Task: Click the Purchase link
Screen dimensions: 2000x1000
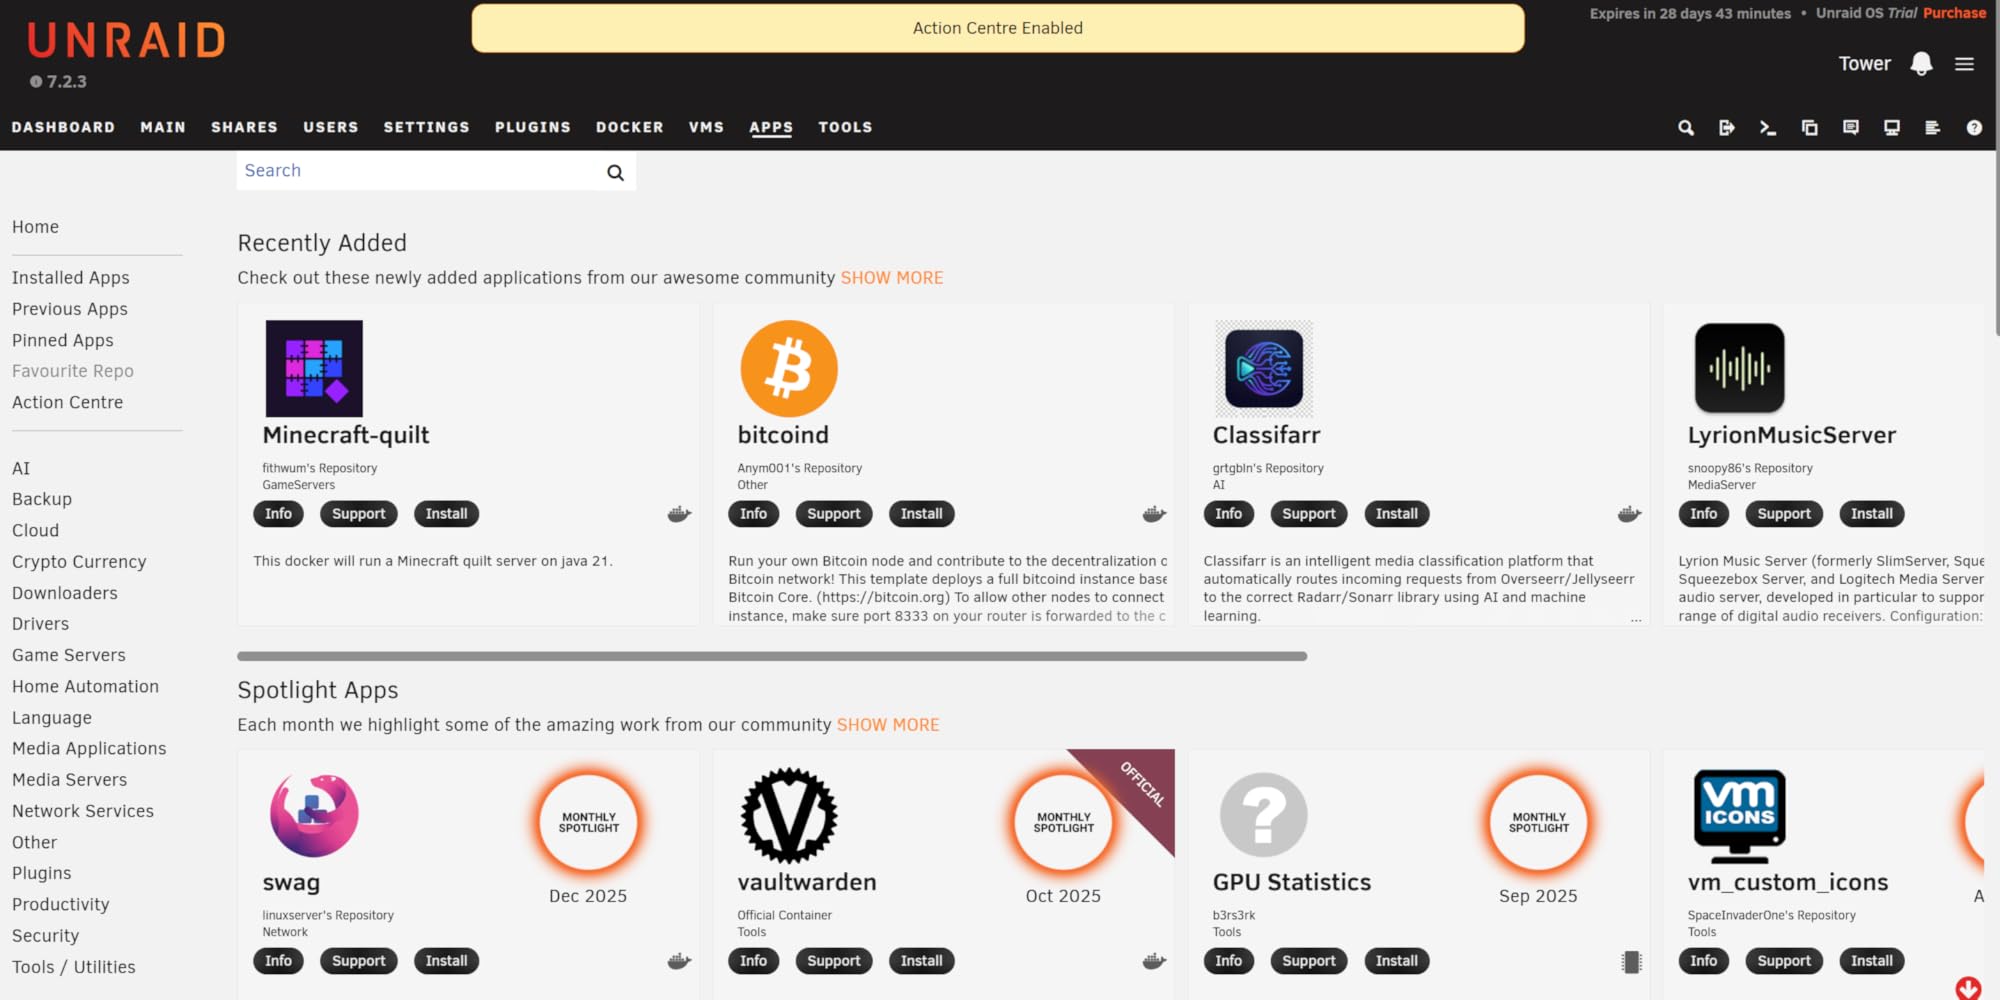Action: pyautogui.click(x=1954, y=13)
